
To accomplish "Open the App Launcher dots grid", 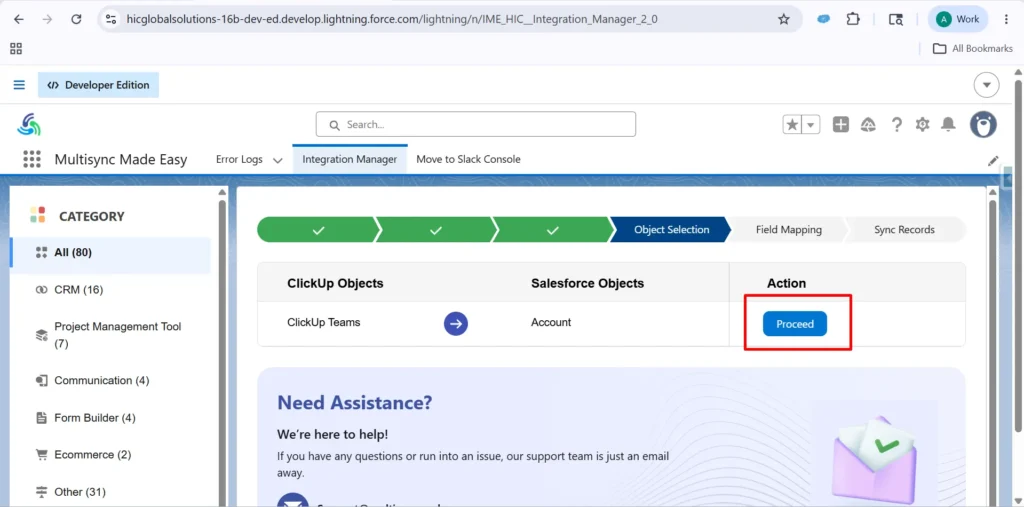I will [x=31, y=159].
